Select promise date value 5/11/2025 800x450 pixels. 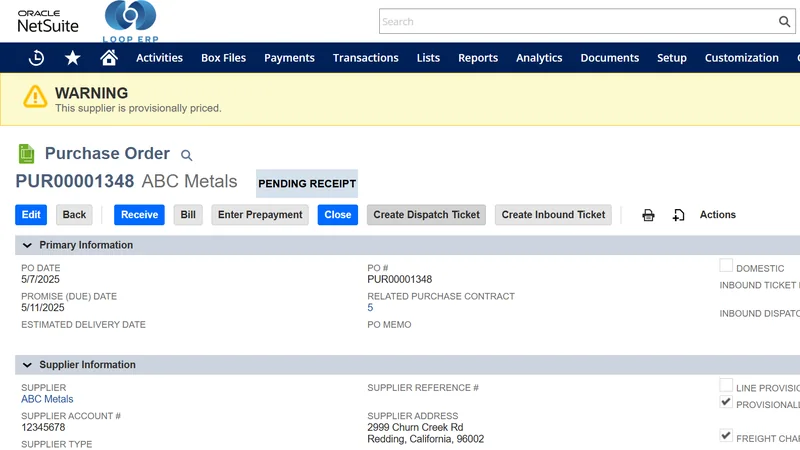click(x=43, y=308)
